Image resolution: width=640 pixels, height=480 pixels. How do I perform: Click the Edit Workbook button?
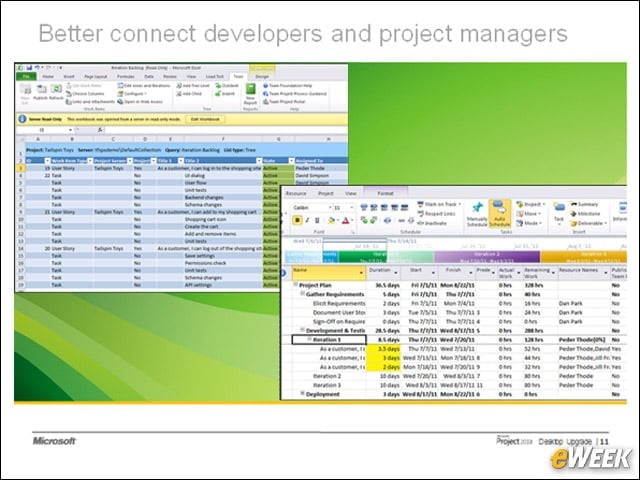pyautogui.click(x=206, y=119)
